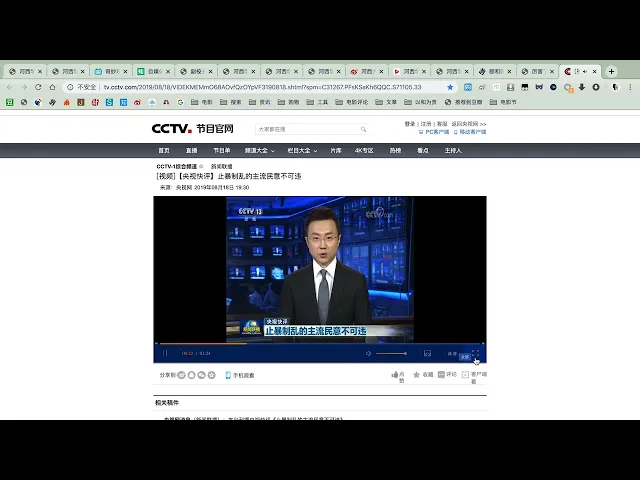Open the 电影 bookmarks folder
The image size is (640, 480).
pyautogui.click(x=202, y=102)
